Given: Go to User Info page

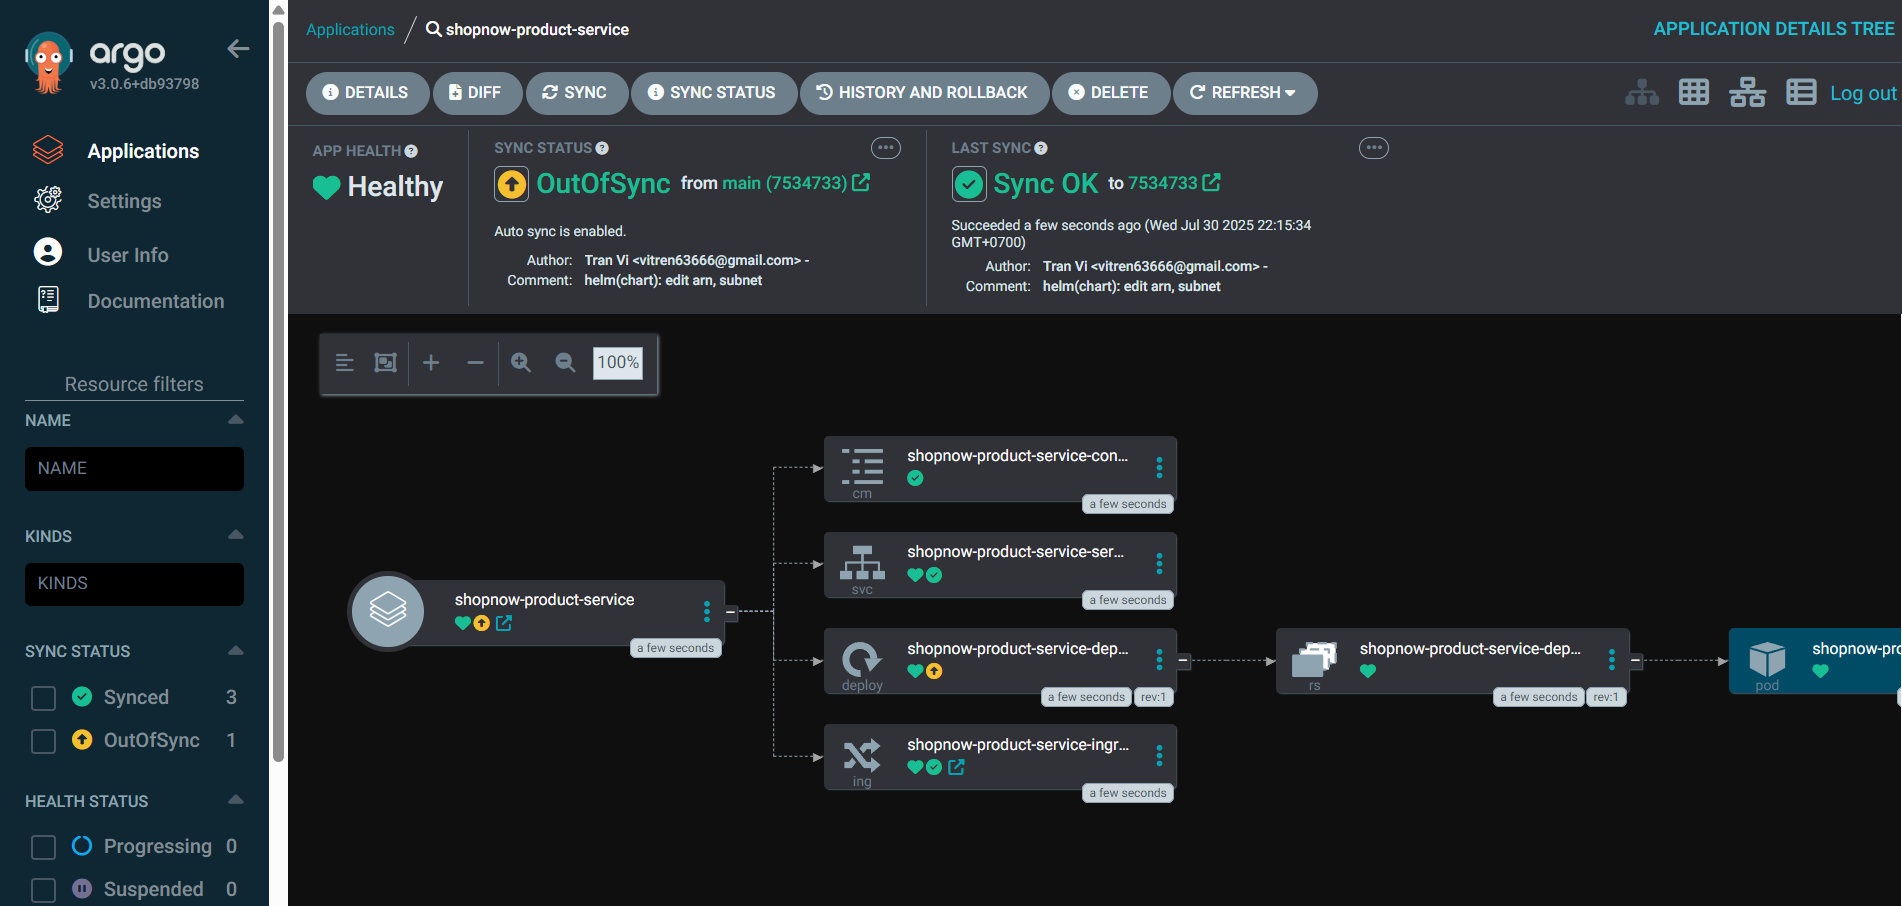Looking at the screenshot, I should pos(127,255).
